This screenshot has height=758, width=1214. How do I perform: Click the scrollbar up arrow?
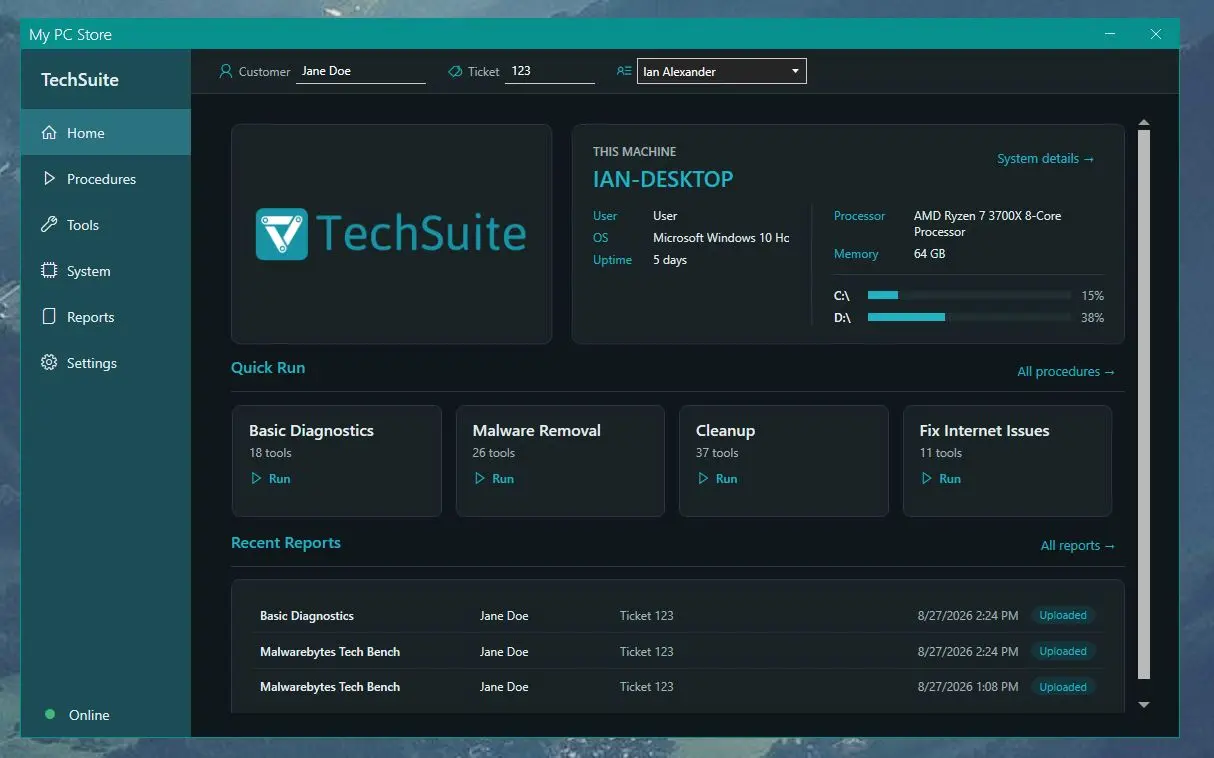(x=1144, y=123)
